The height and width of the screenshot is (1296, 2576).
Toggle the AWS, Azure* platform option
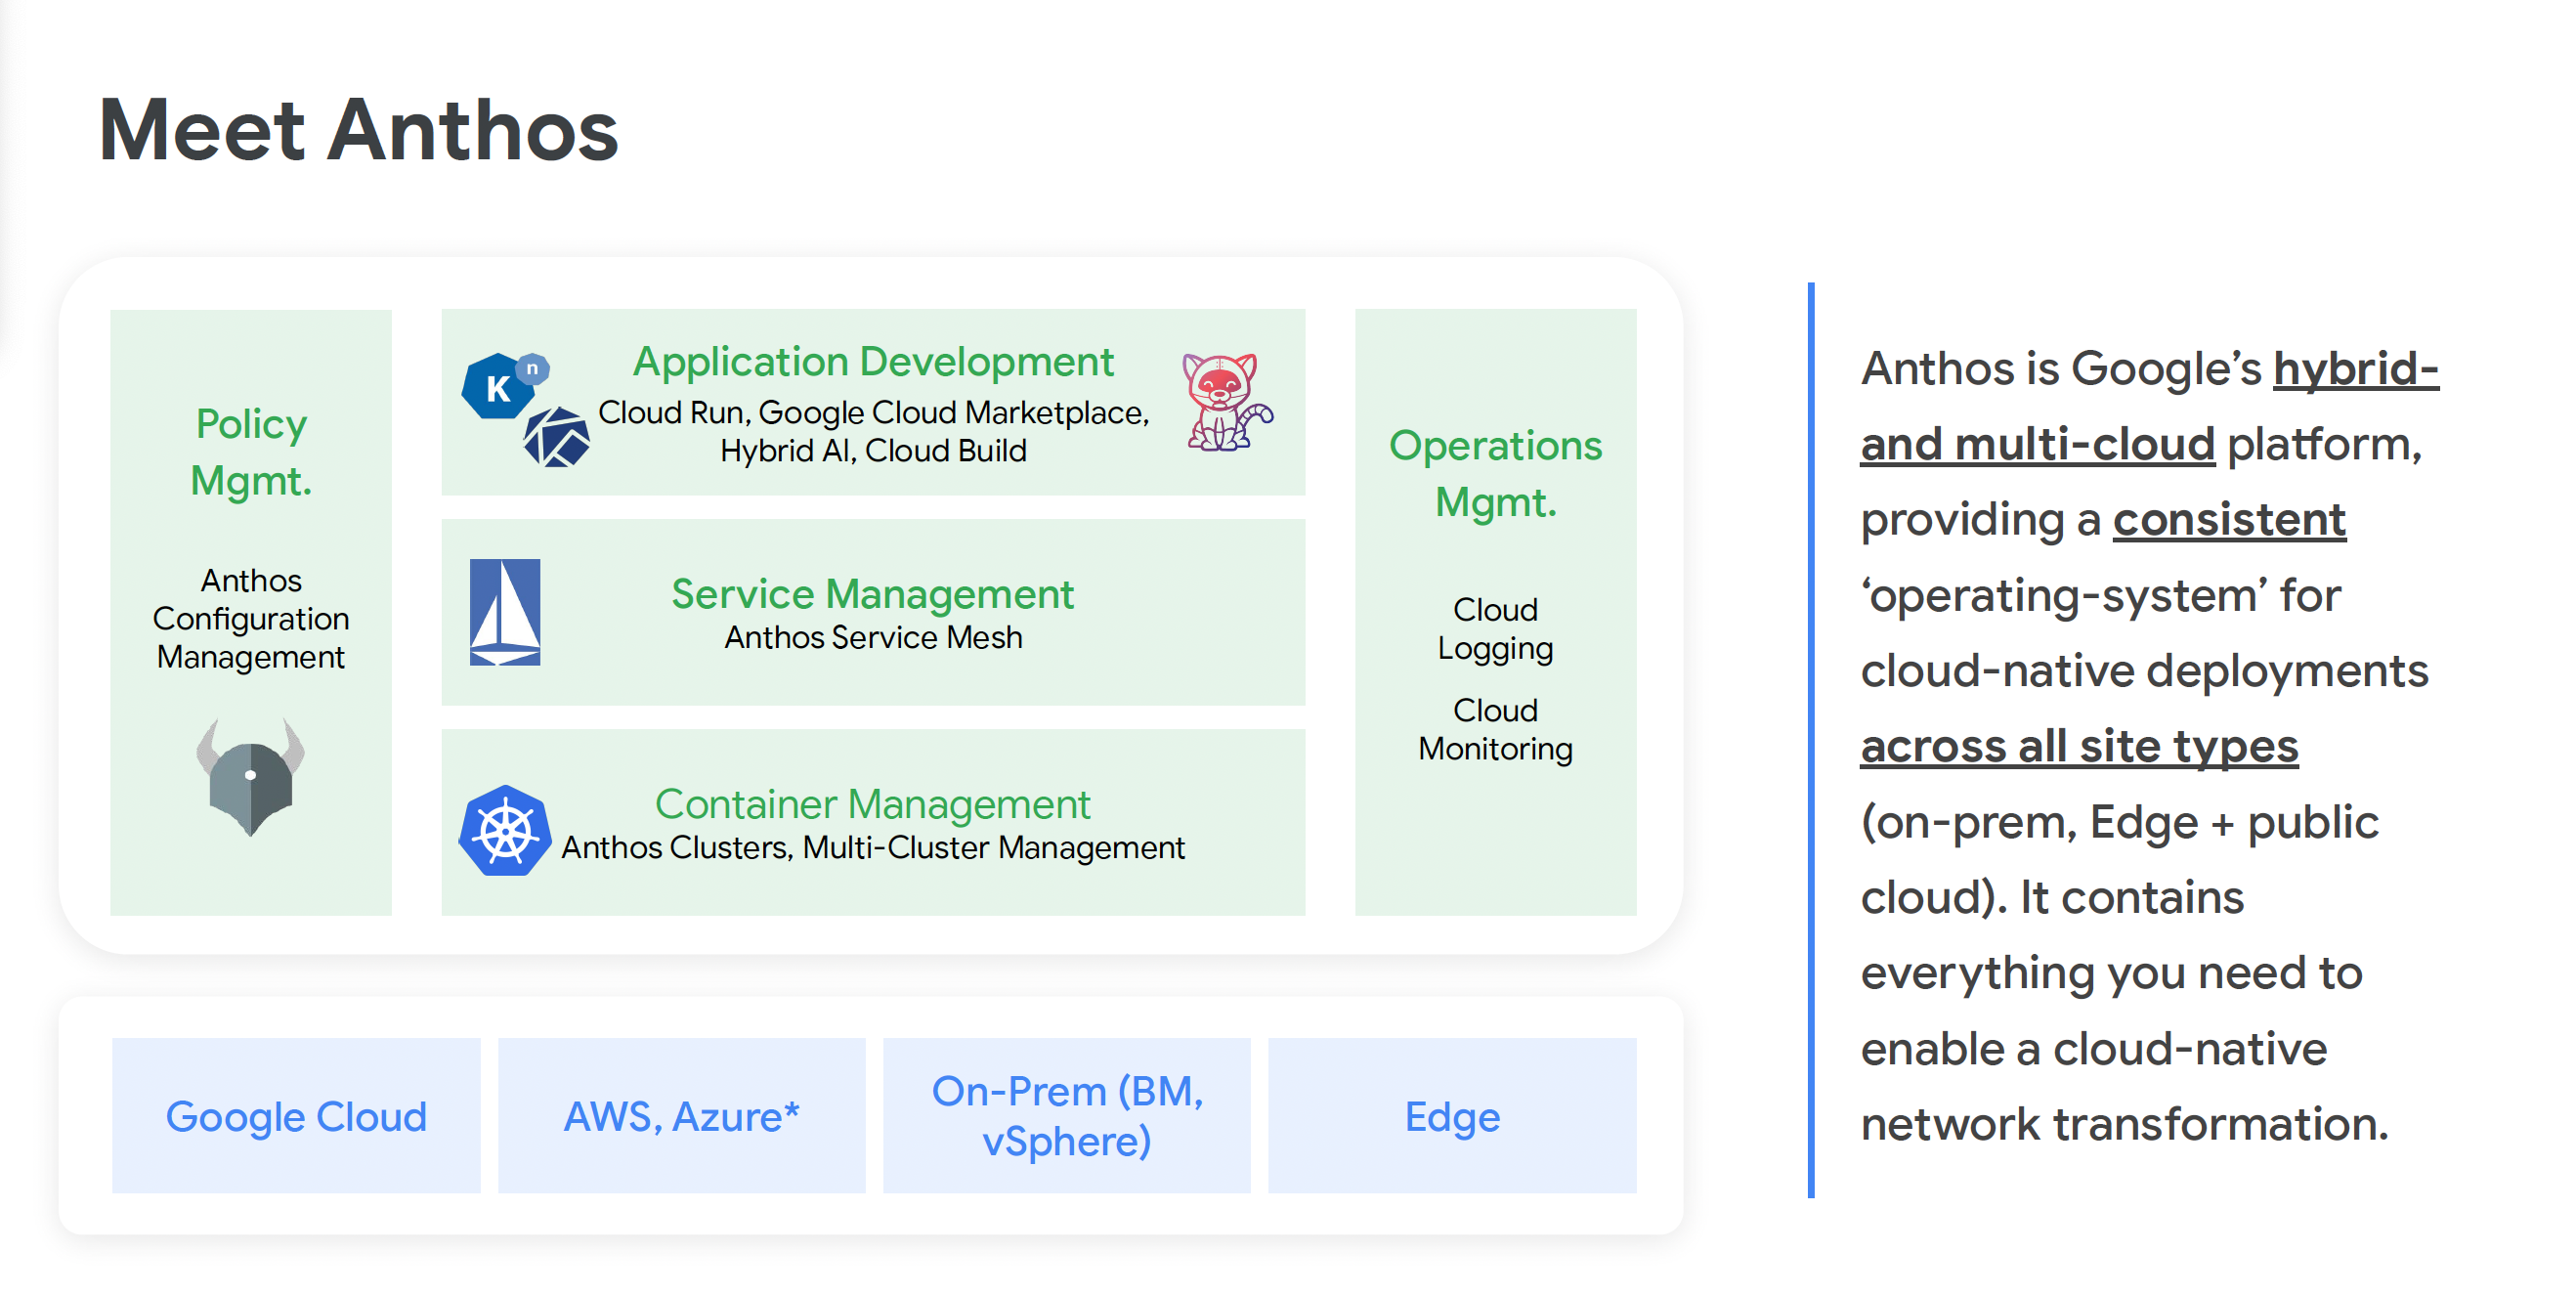tap(681, 1115)
